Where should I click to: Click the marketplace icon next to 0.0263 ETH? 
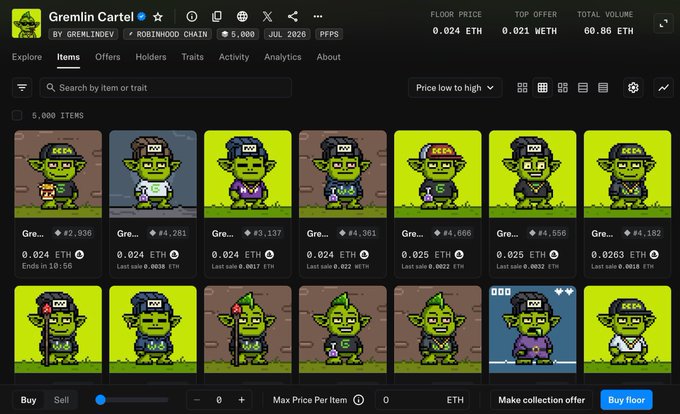(654, 254)
